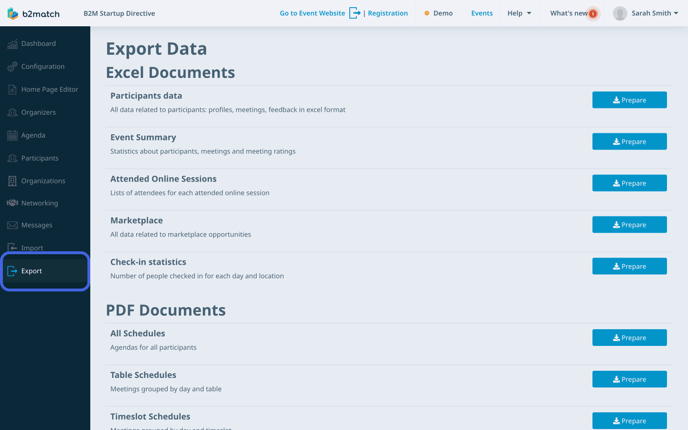Prepare the Event Summary export
This screenshot has height=430, width=688.
(629, 142)
